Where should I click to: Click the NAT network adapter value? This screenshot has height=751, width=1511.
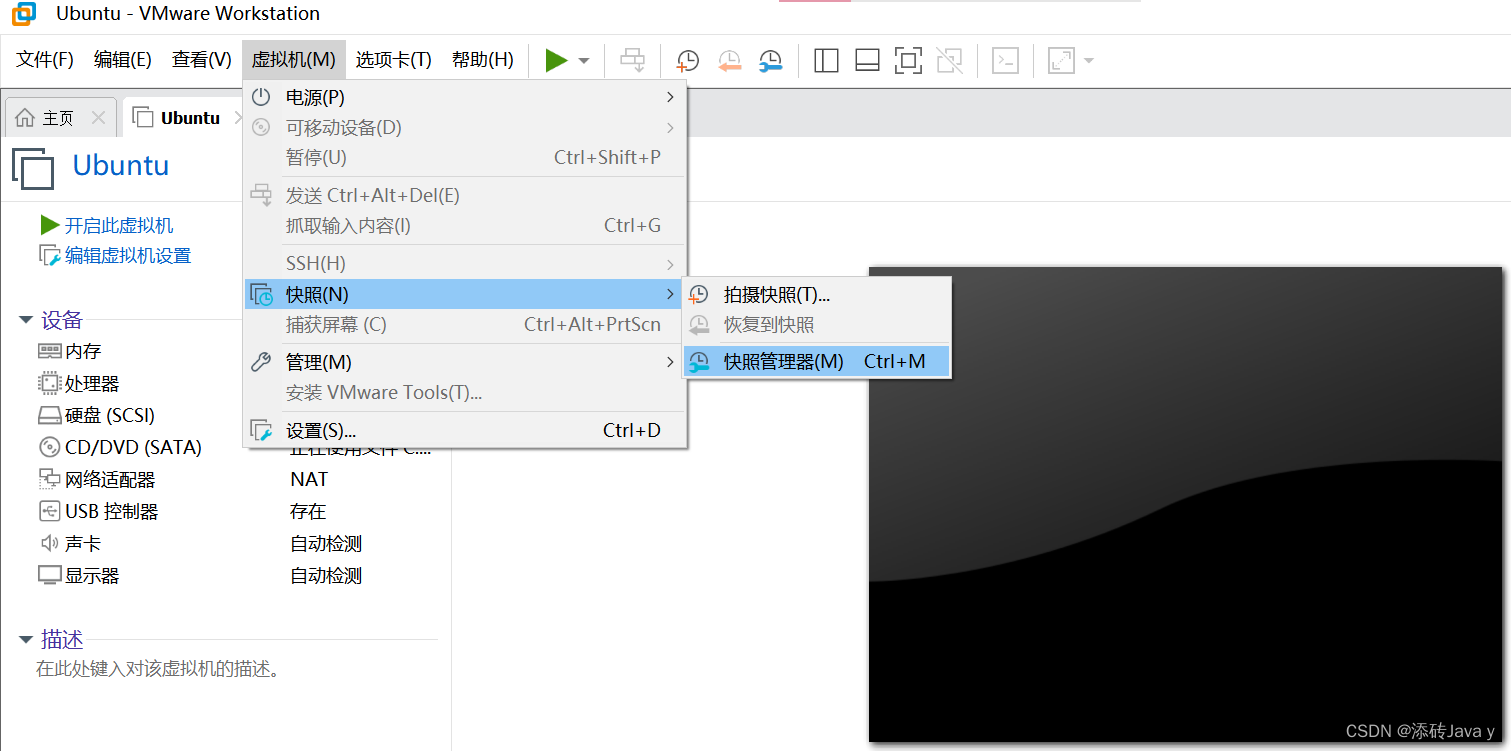(309, 479)
